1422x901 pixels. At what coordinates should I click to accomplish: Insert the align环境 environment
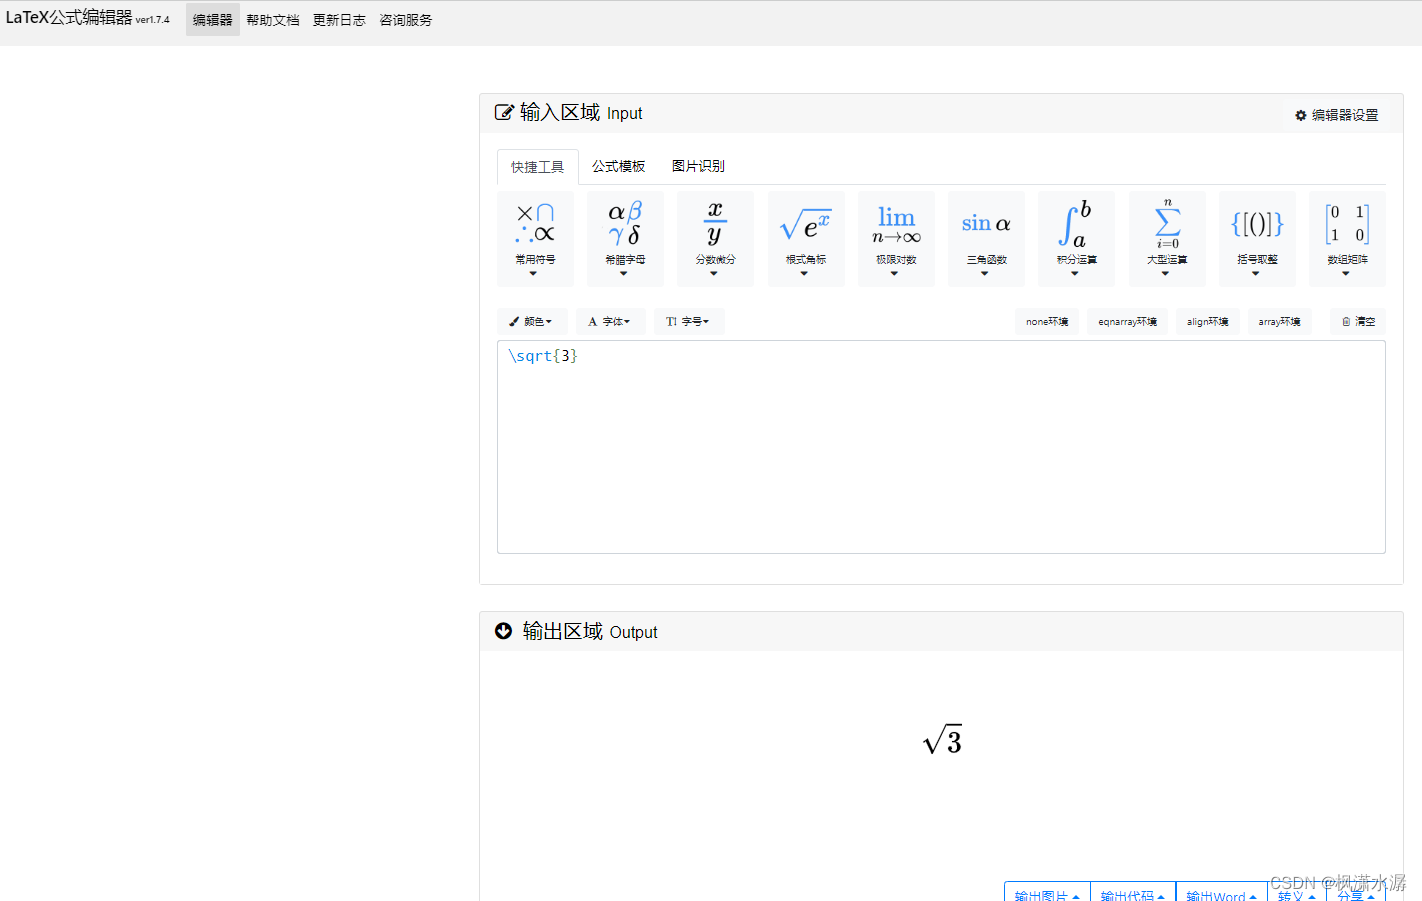[1207, 321]
